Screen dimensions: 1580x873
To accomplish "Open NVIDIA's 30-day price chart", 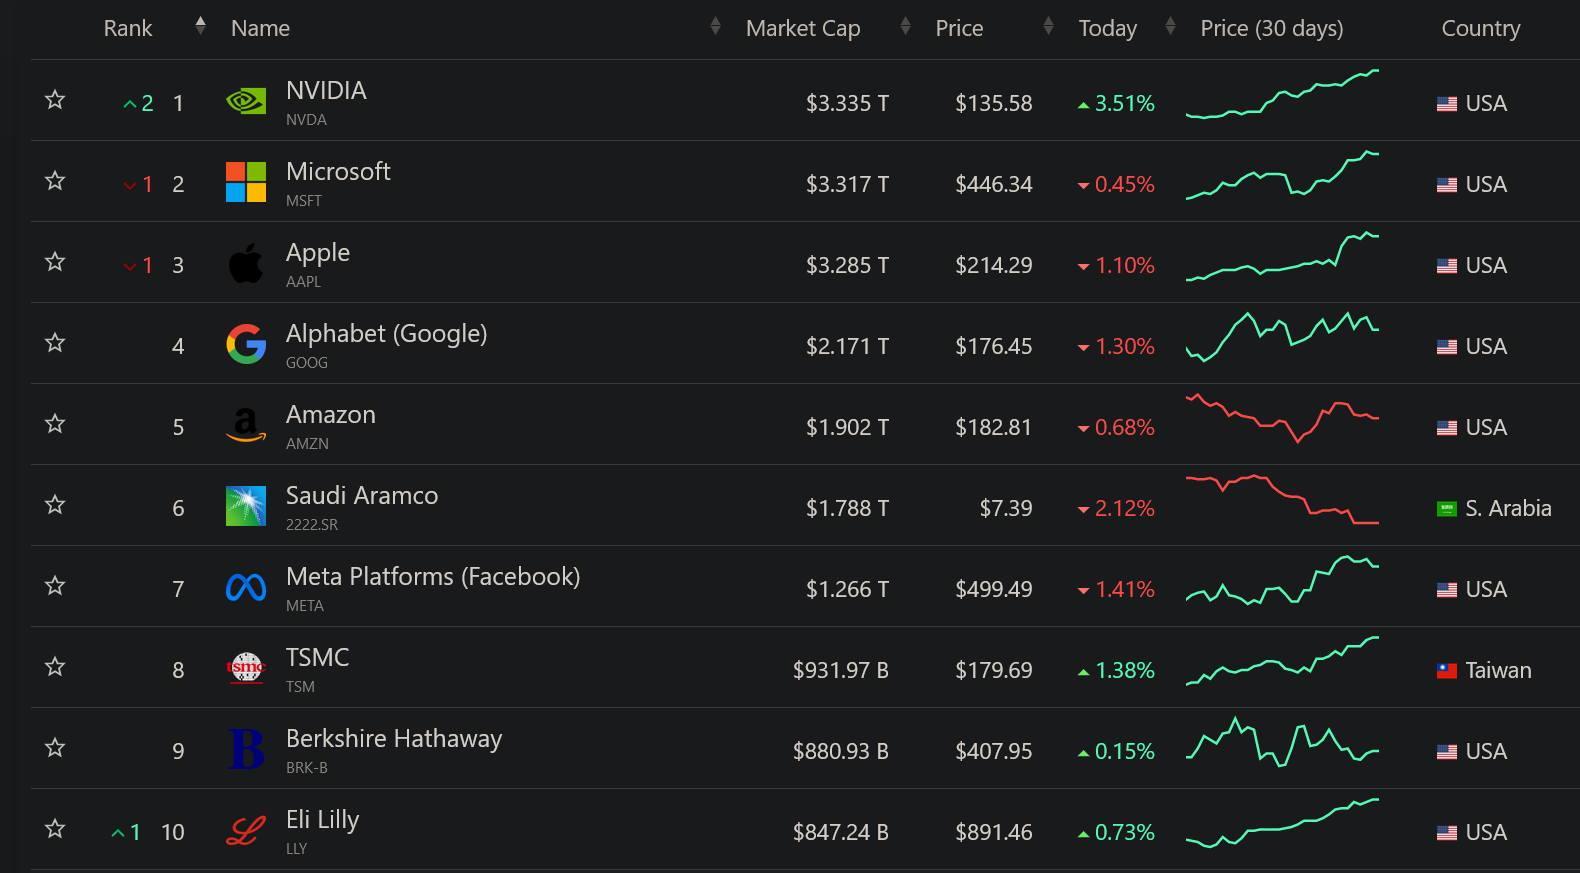I will (x=1282, y=94).
